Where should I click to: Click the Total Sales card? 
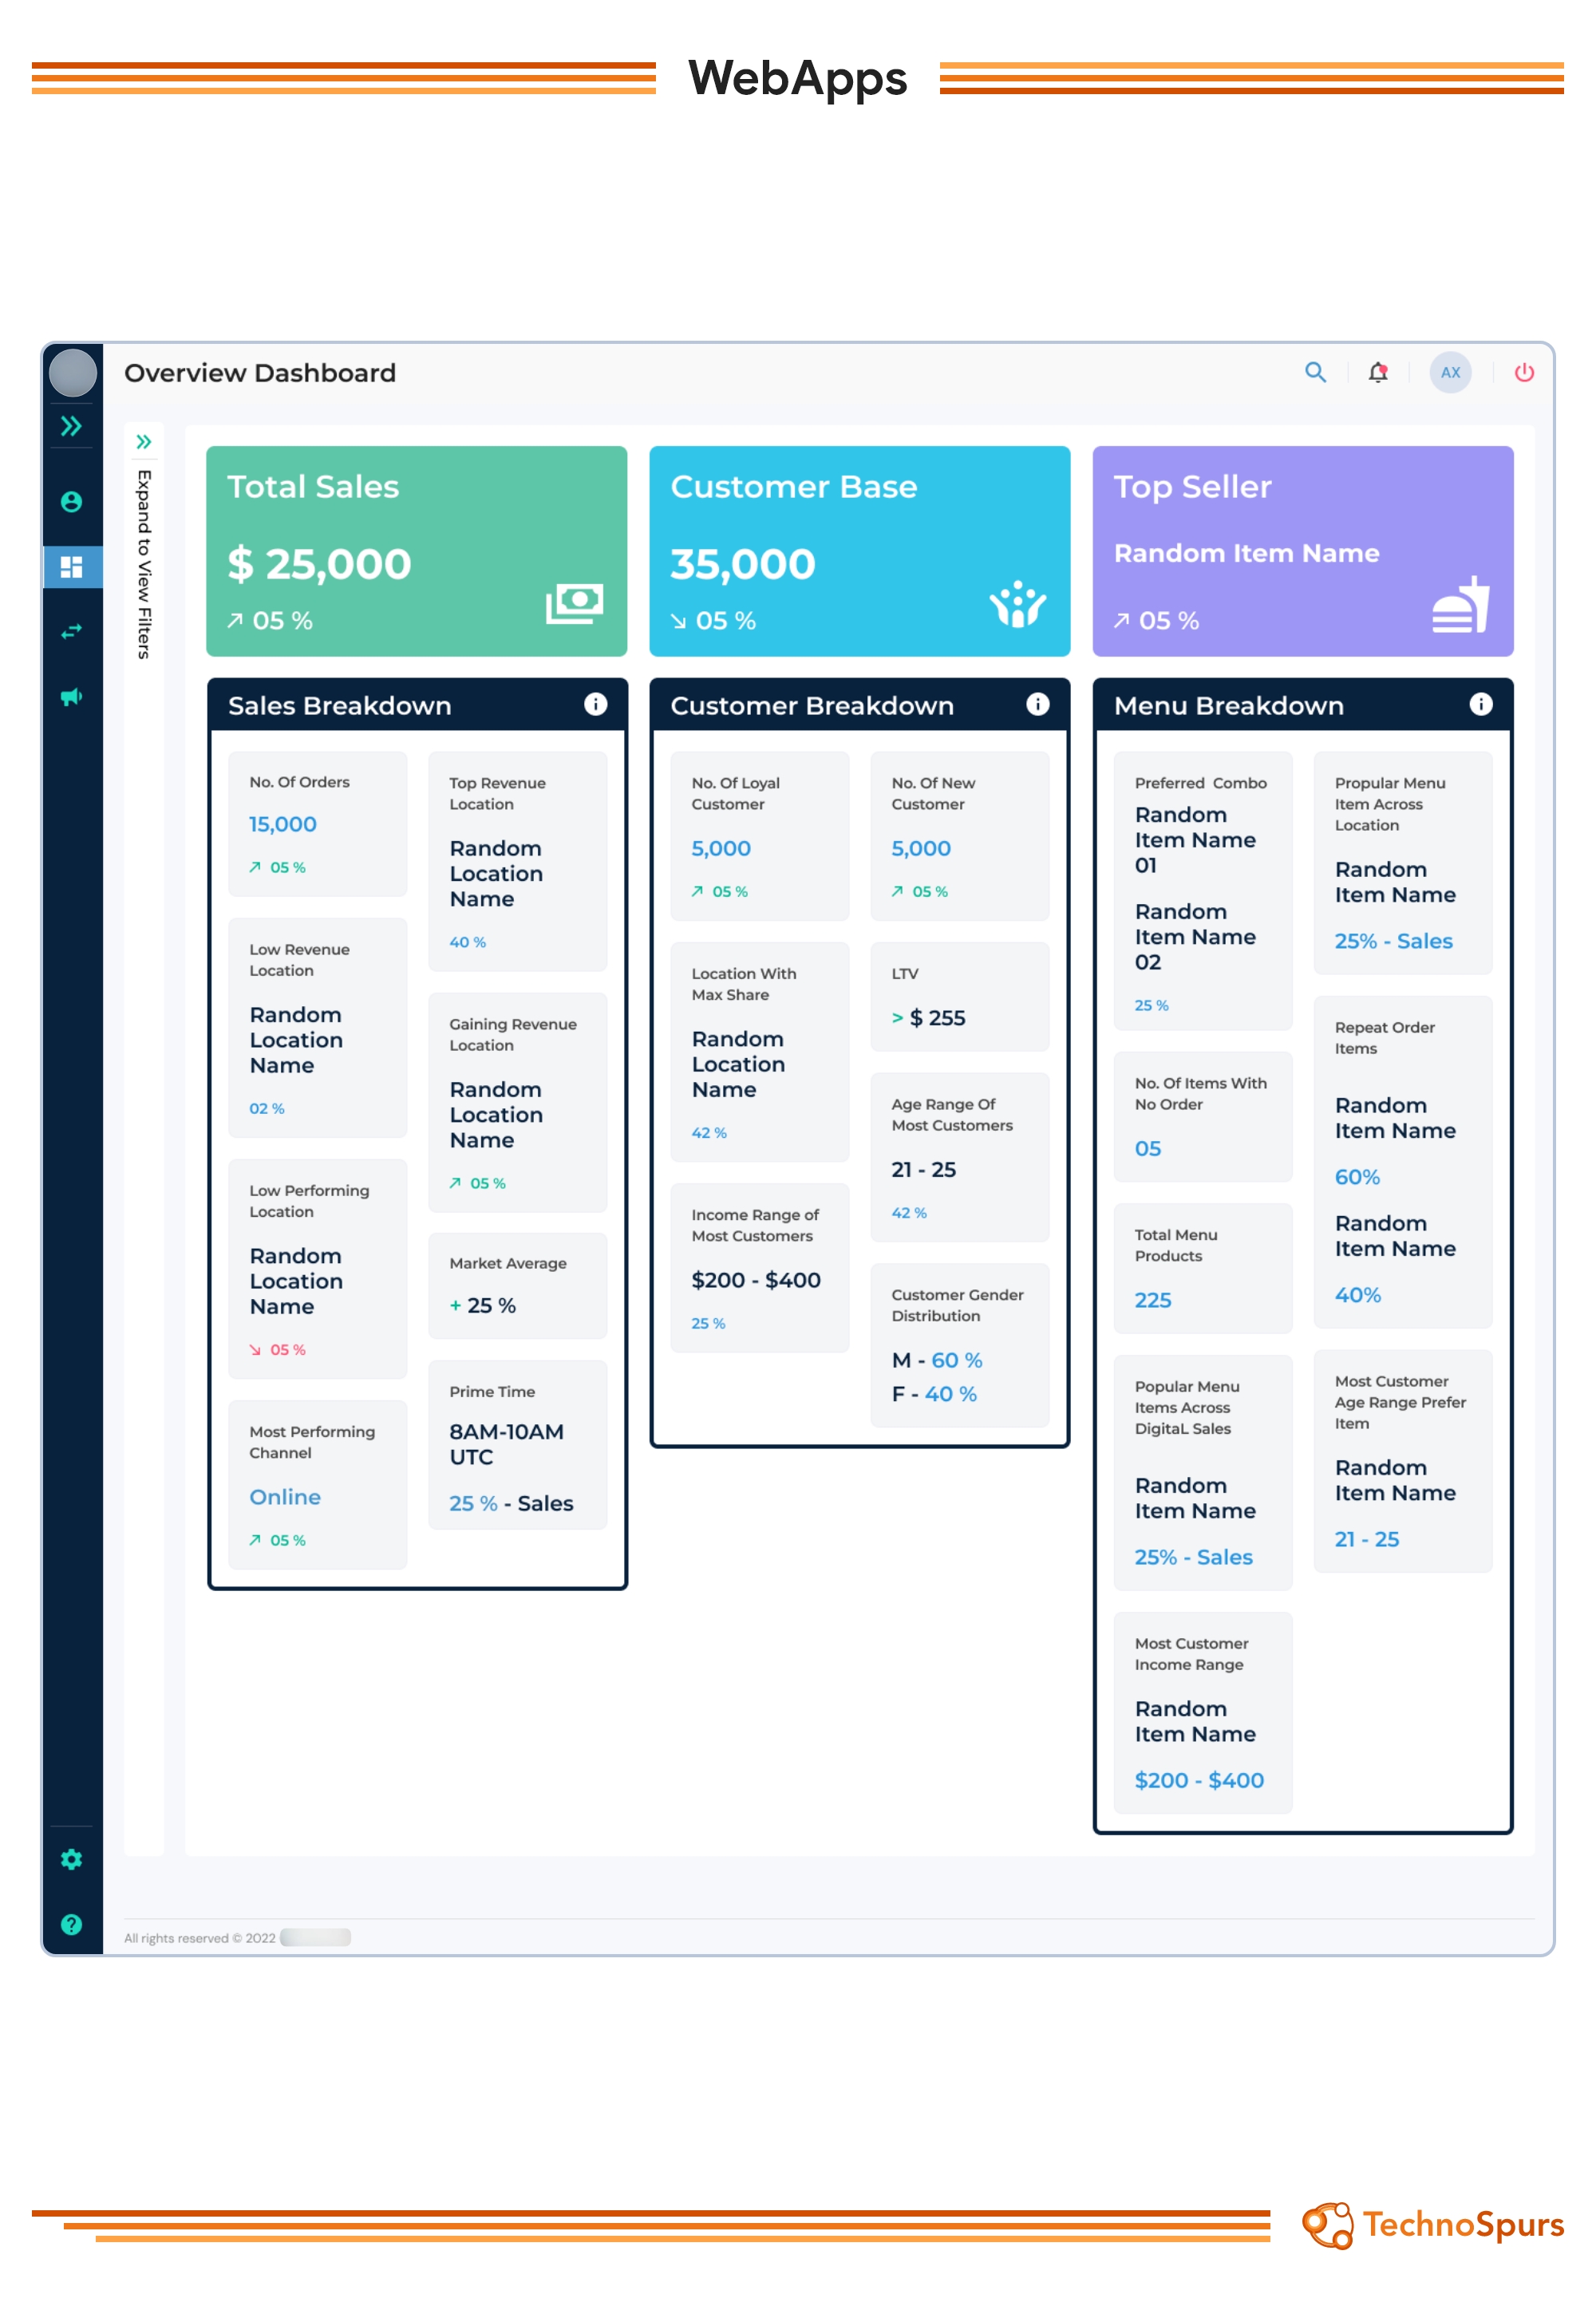tap(416, 551)
